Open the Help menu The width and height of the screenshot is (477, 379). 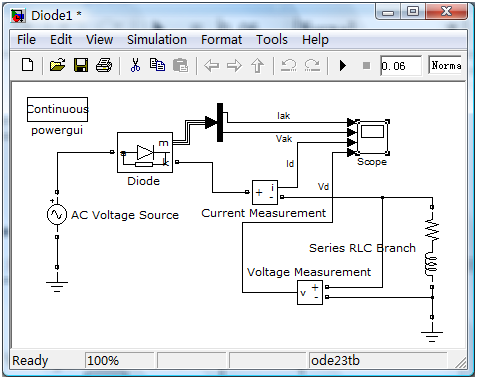315,40
